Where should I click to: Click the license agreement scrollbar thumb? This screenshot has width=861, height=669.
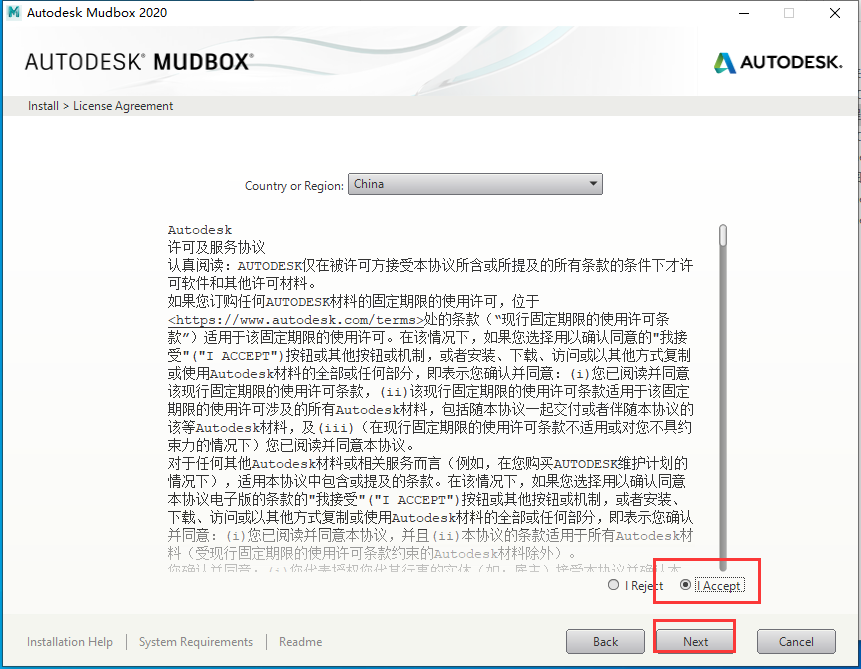point(723,235)
